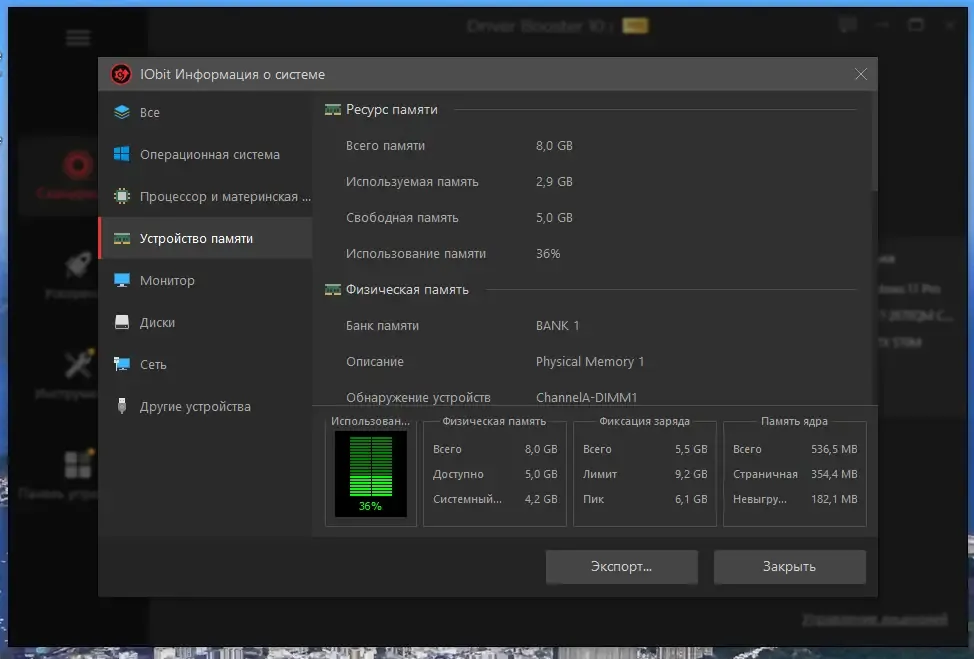Click the Windows logo icon for Операционная система
The image size is (974, 659).
122,154
